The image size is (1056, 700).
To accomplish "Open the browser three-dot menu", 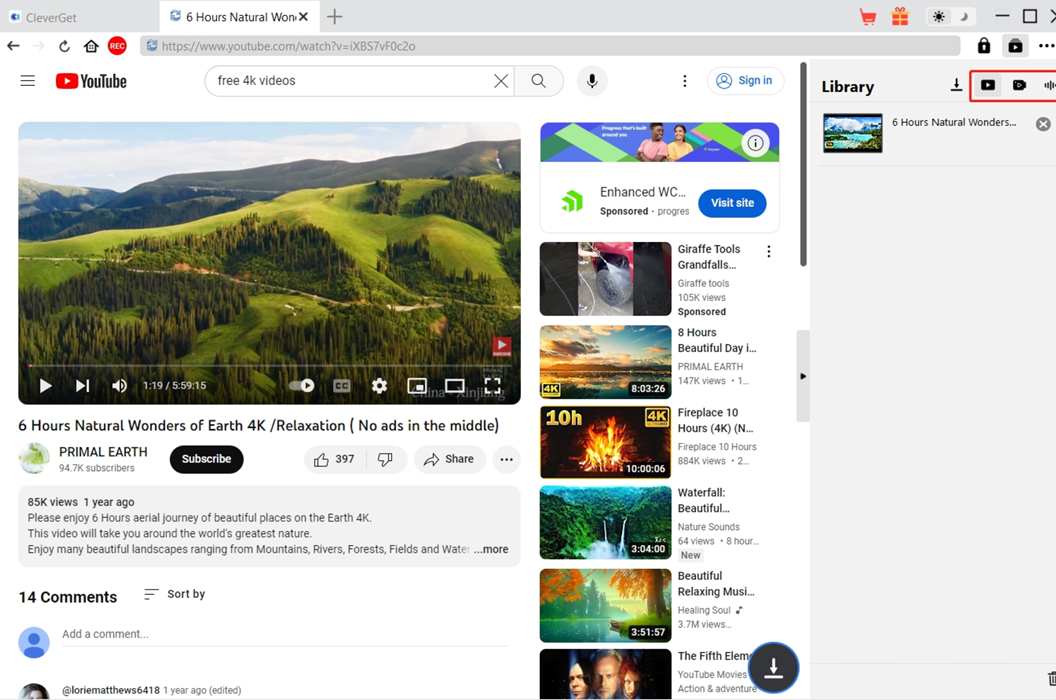I will pos(1046,45).
